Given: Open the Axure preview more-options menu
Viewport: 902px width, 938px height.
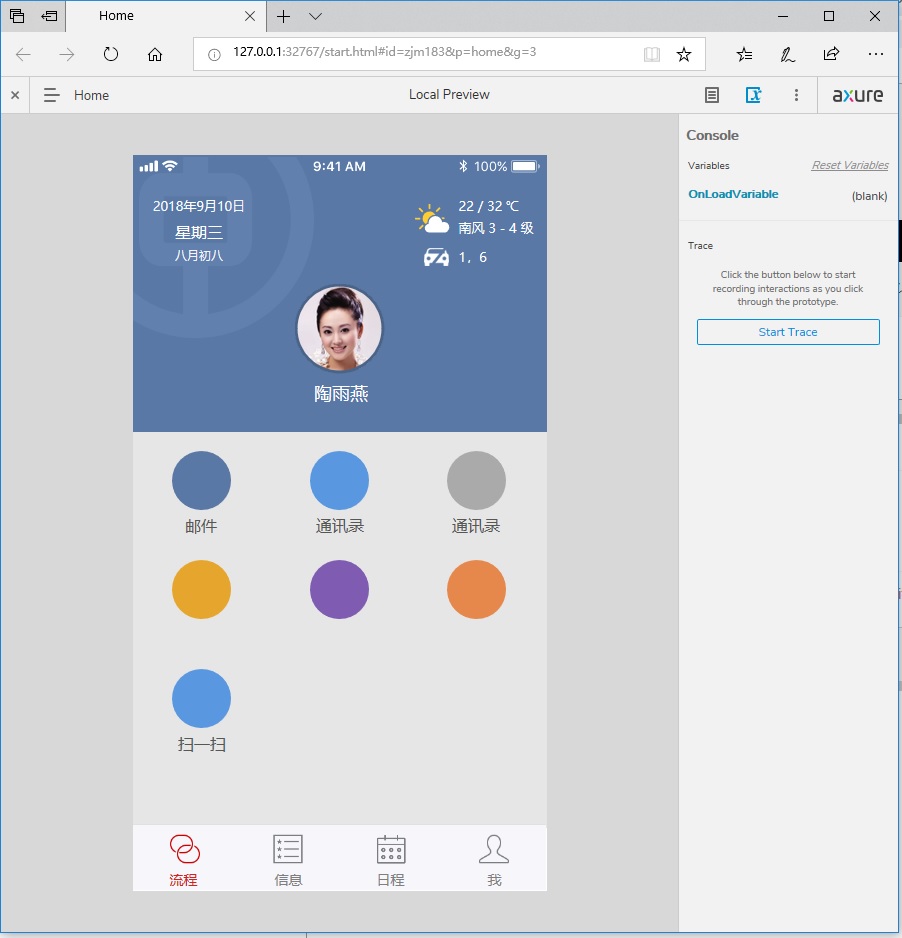Looking at the screenshot, I should 796,95.
